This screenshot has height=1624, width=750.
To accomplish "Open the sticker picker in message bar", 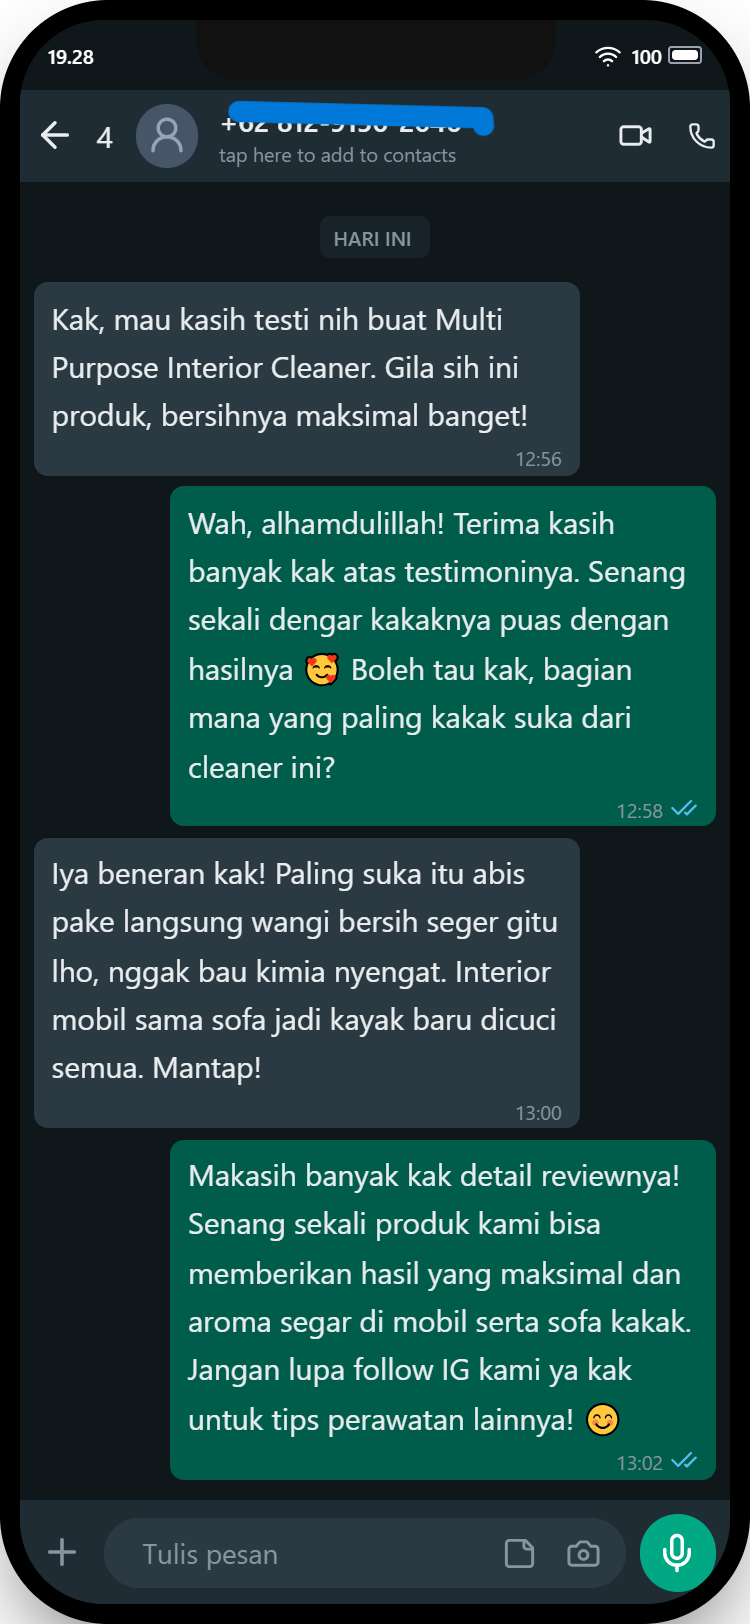I will click(519, 1553).
